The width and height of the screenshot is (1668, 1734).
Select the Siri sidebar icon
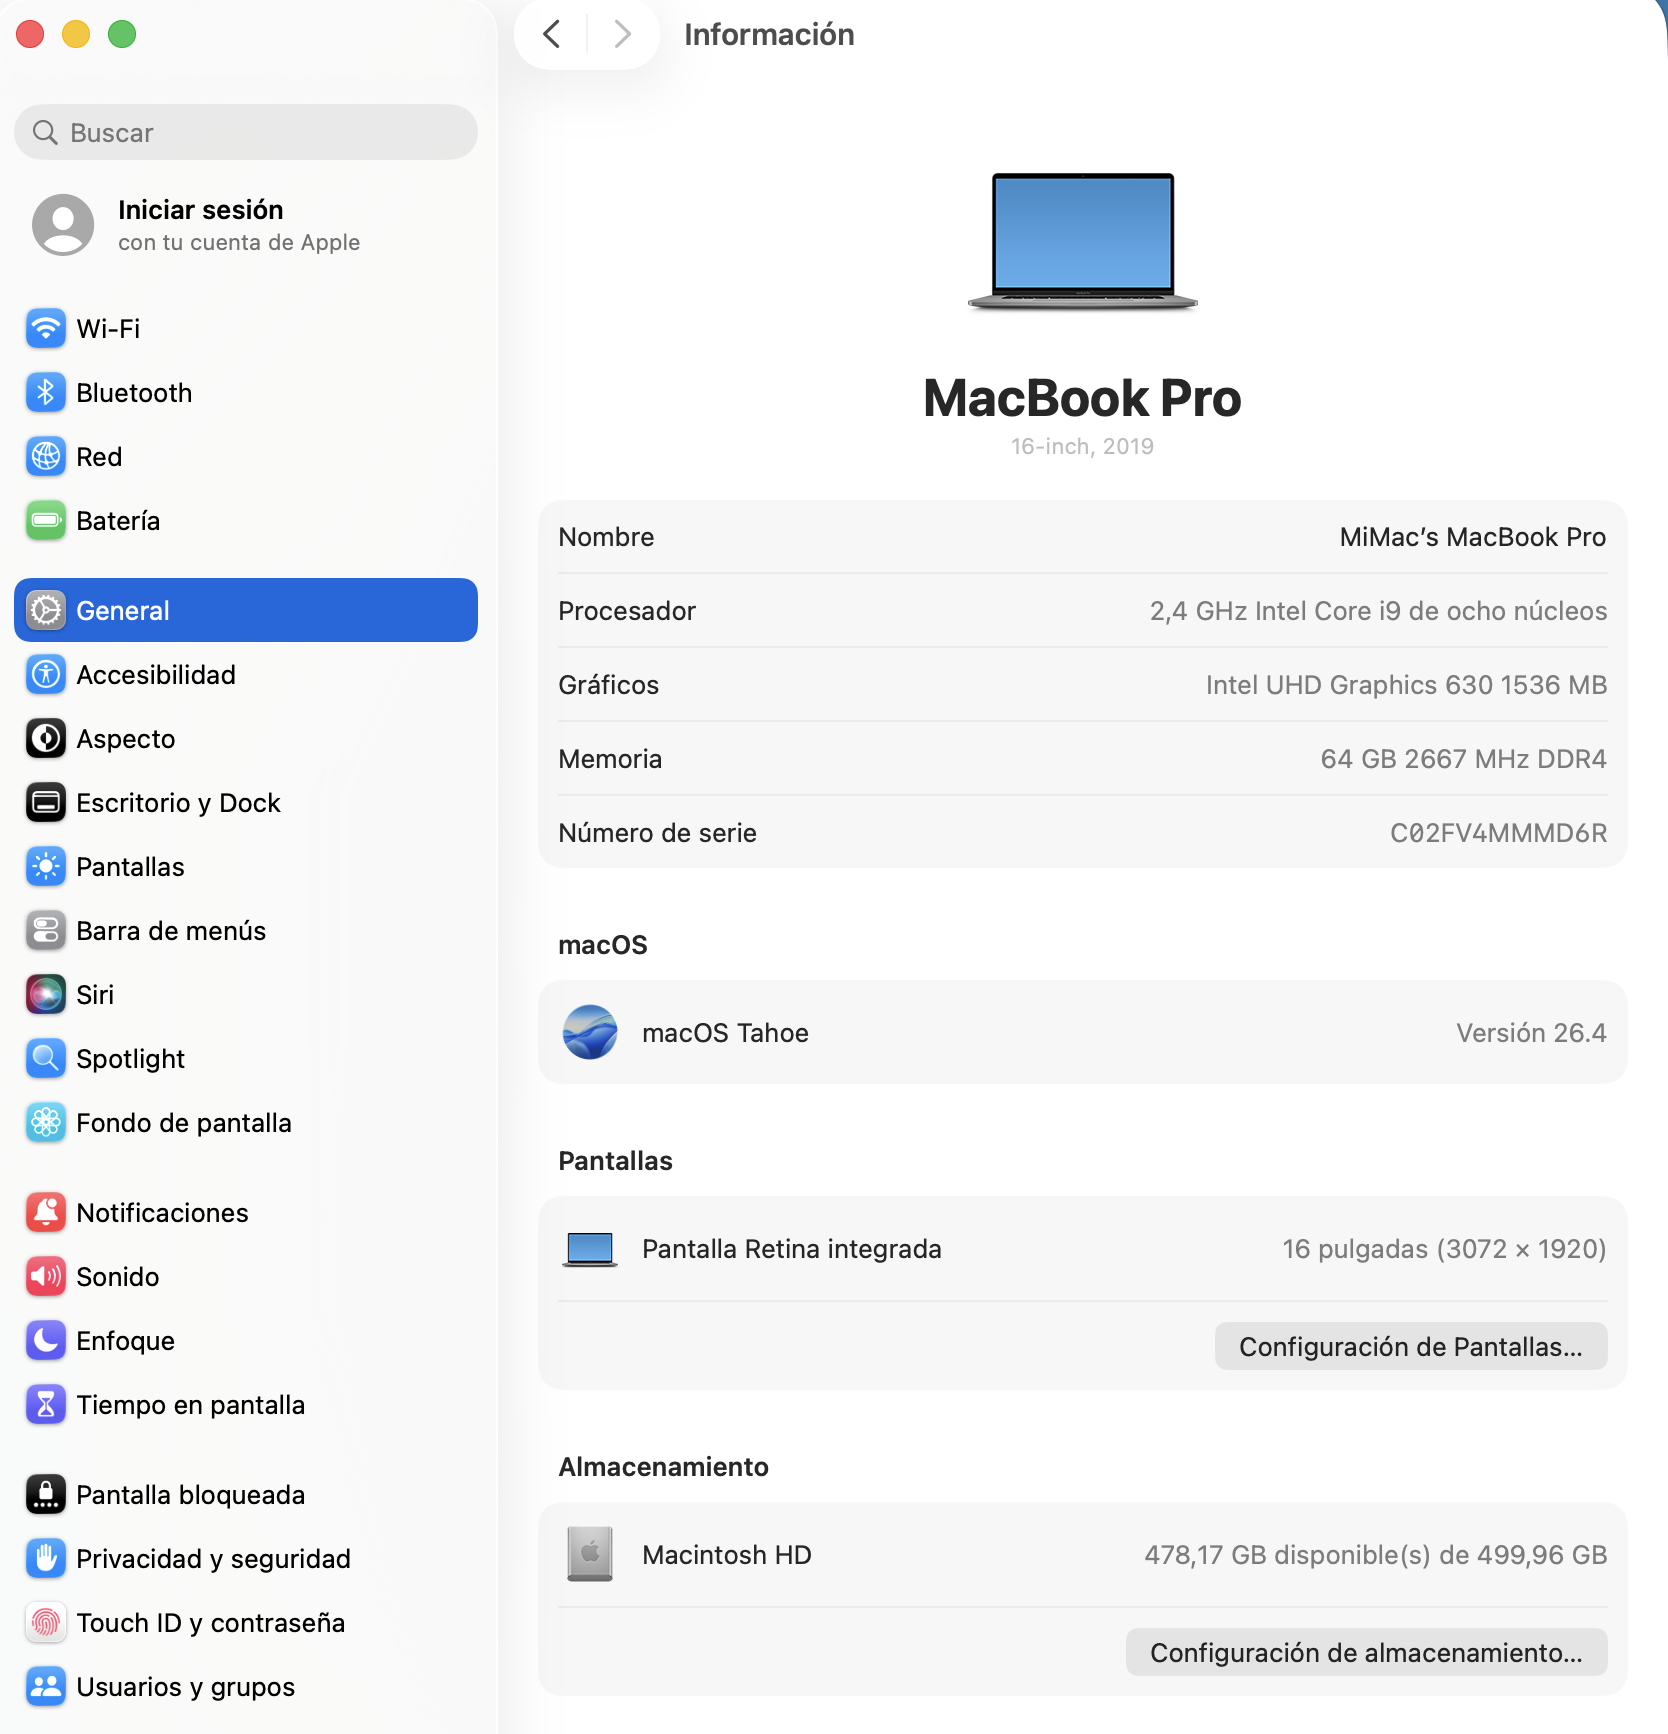[x=46, y=995]
